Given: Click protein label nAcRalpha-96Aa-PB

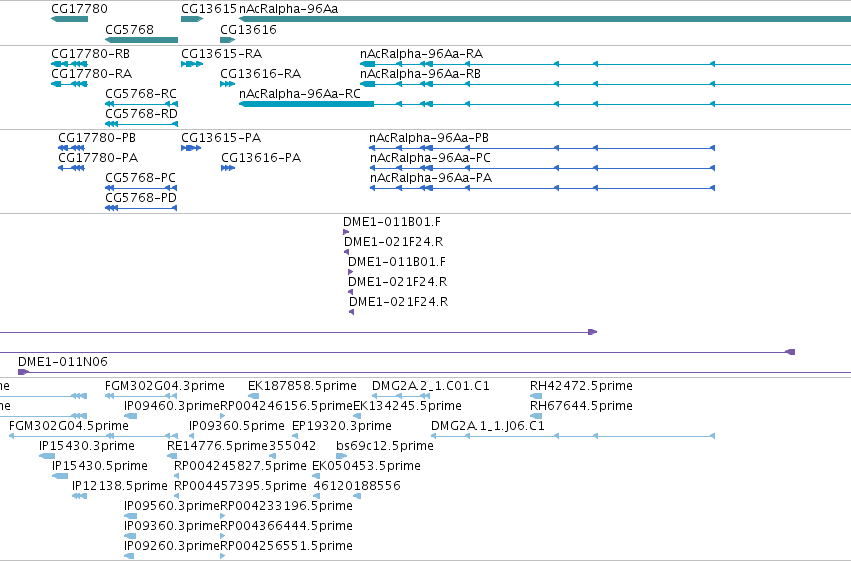Looking at the screenshot, I should tap(429, 138).
